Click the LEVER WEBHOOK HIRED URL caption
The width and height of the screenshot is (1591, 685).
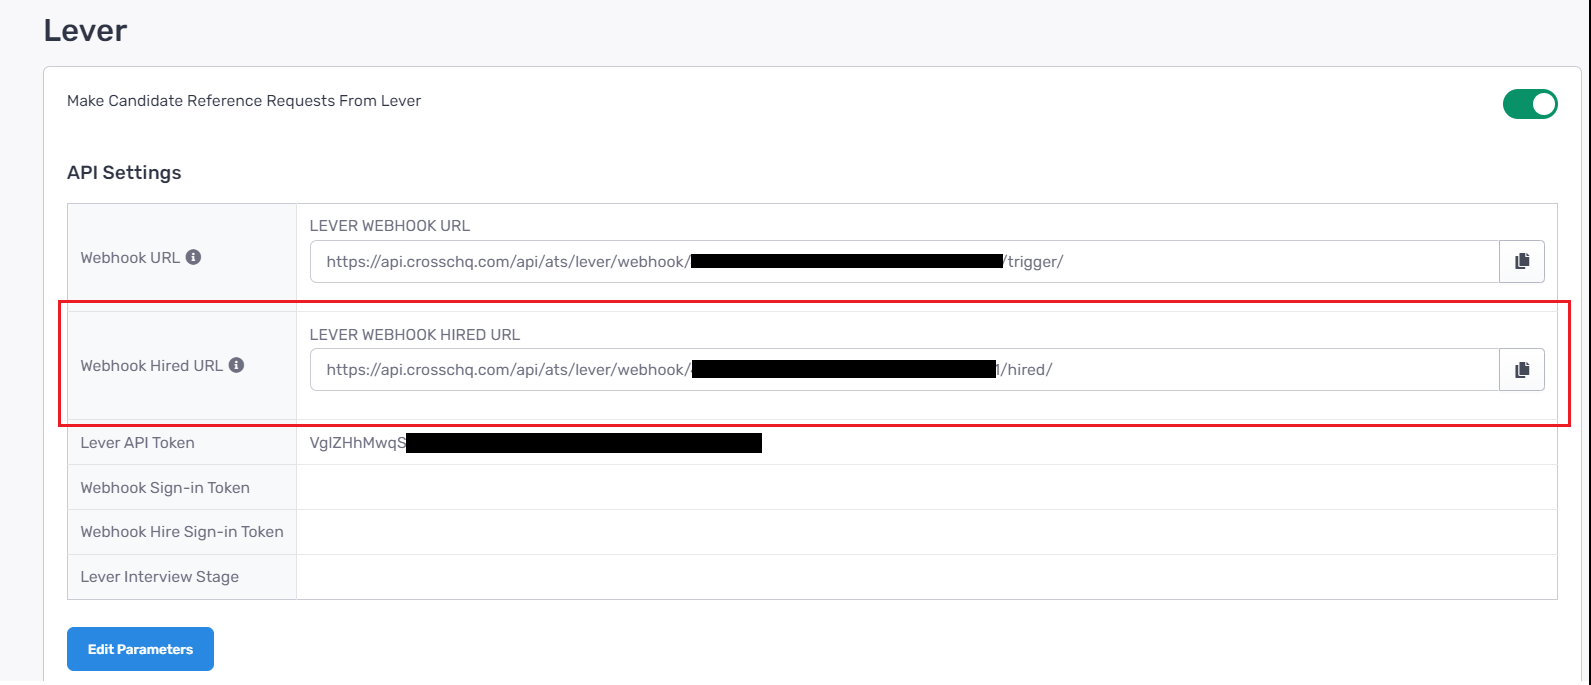[415, 334]
